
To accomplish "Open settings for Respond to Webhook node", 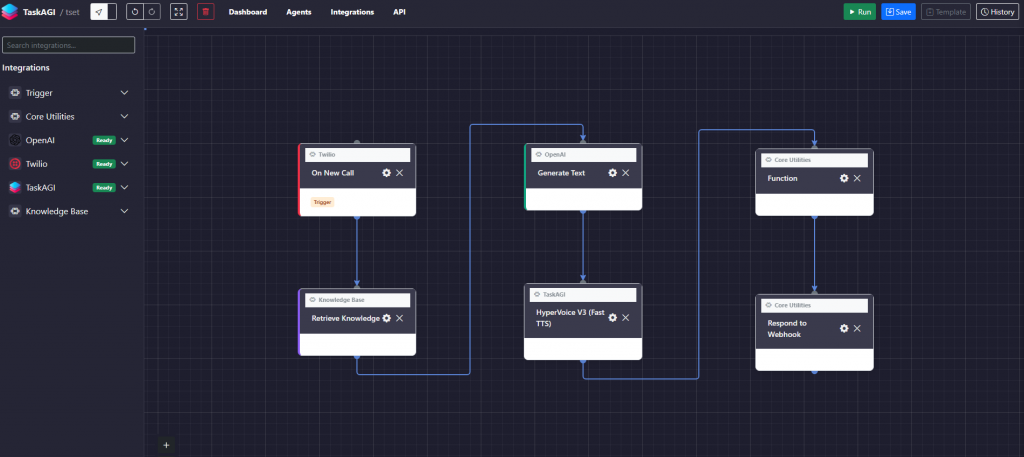I will click(844, 328).
